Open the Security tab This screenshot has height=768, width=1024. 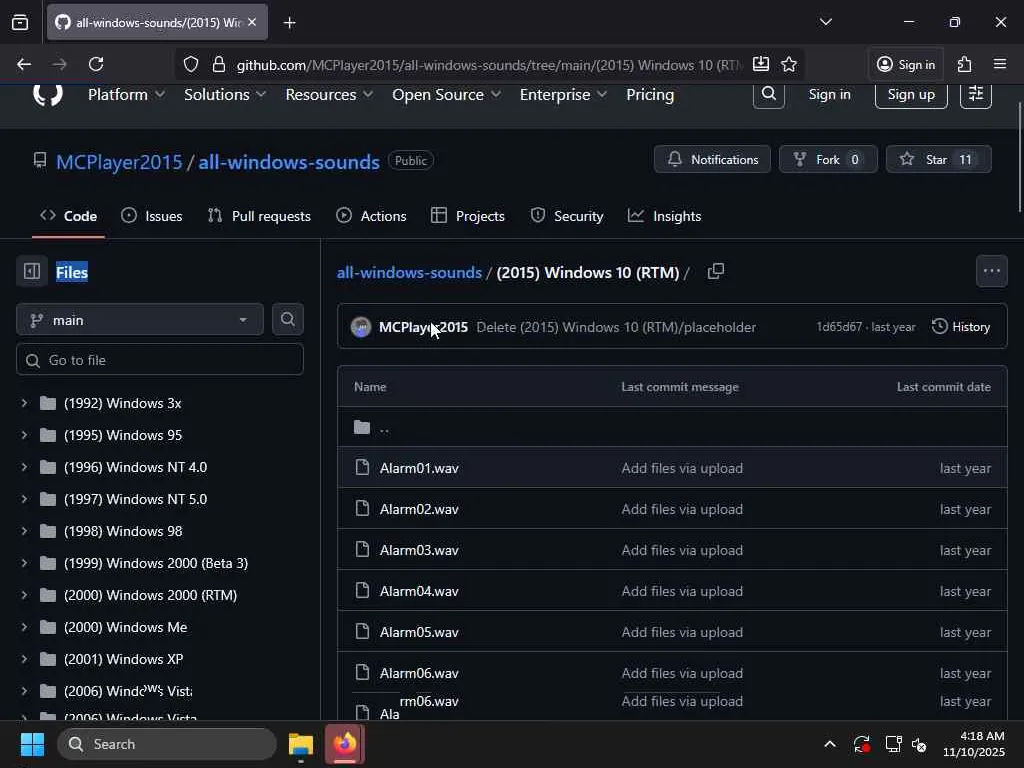[567, 216]
